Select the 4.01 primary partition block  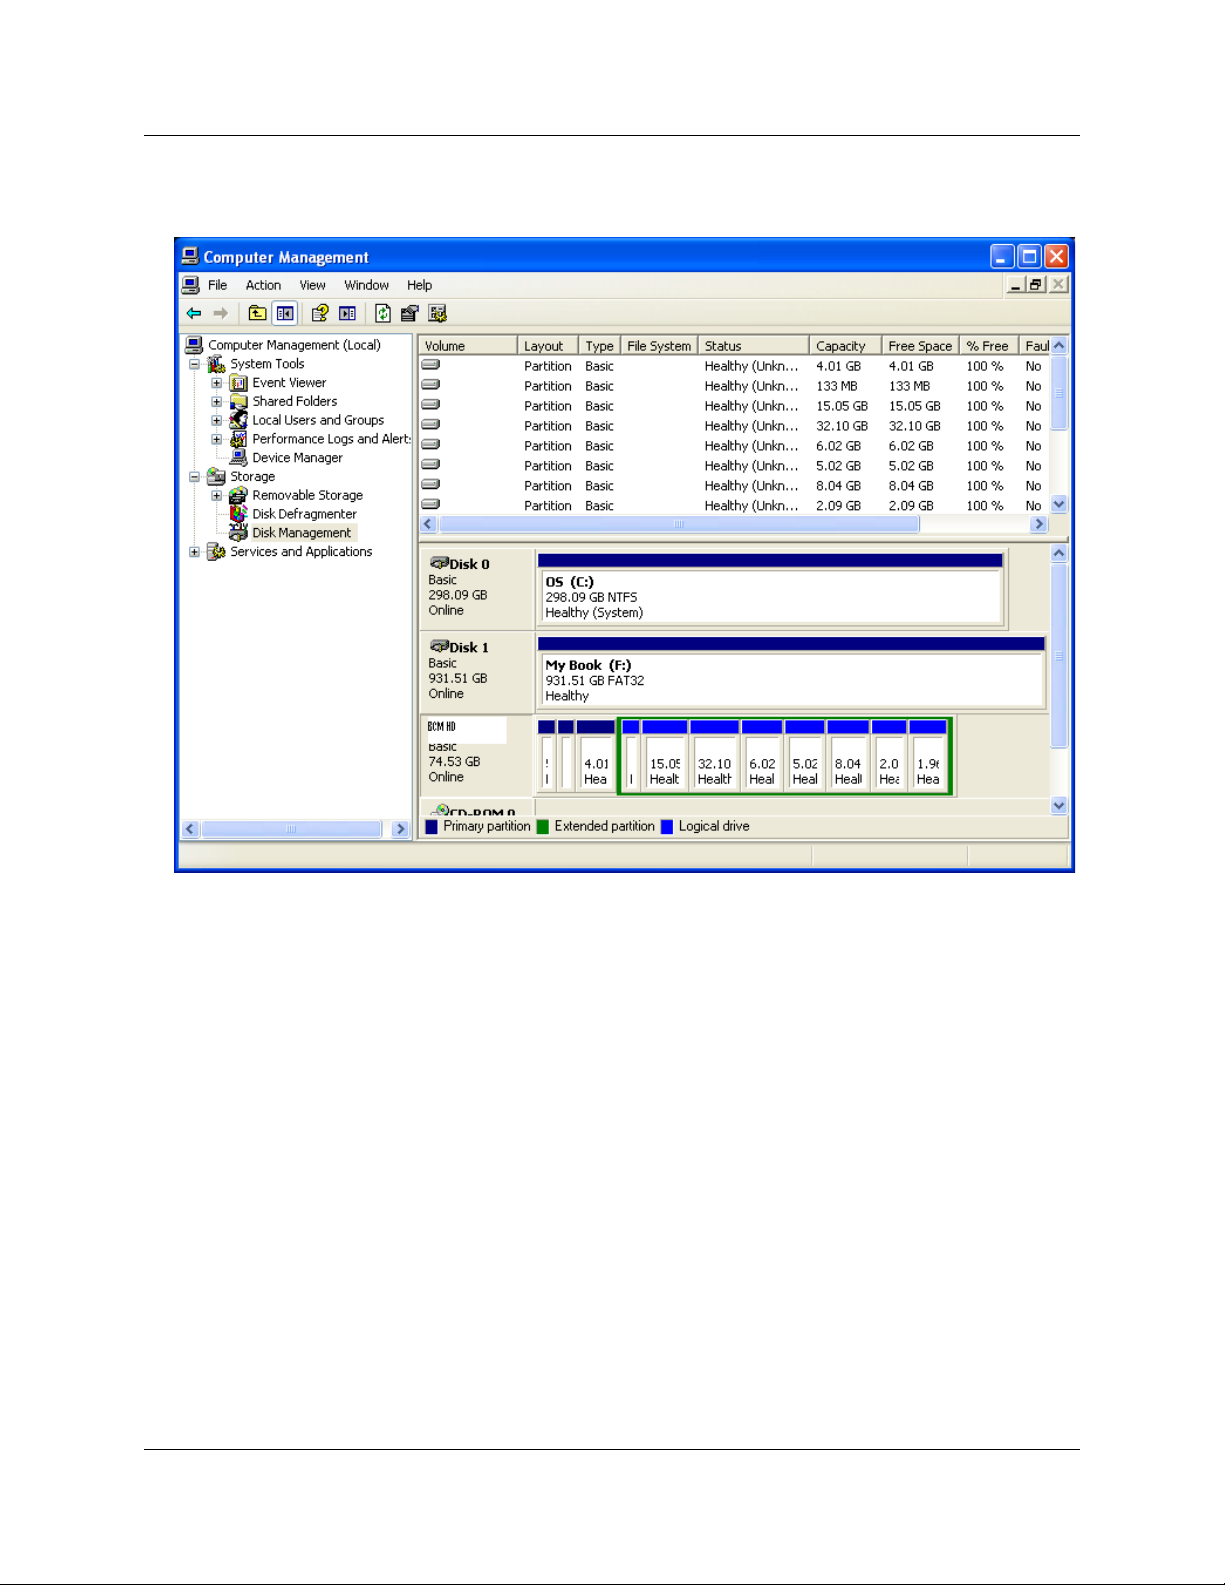pos(596,756)
